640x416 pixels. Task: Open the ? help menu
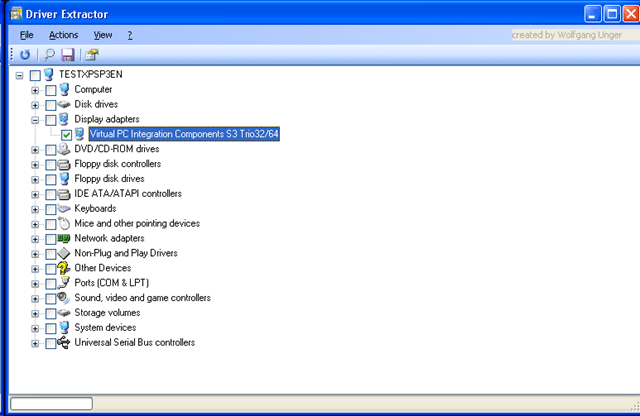(129, 34)
